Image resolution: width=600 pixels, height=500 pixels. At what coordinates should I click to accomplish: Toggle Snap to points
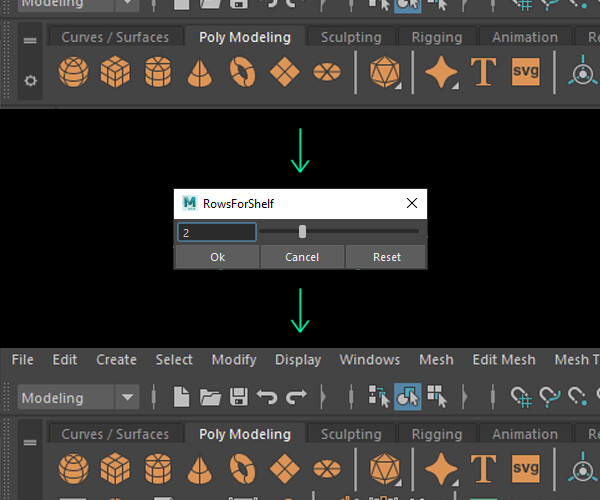point(578,397)
